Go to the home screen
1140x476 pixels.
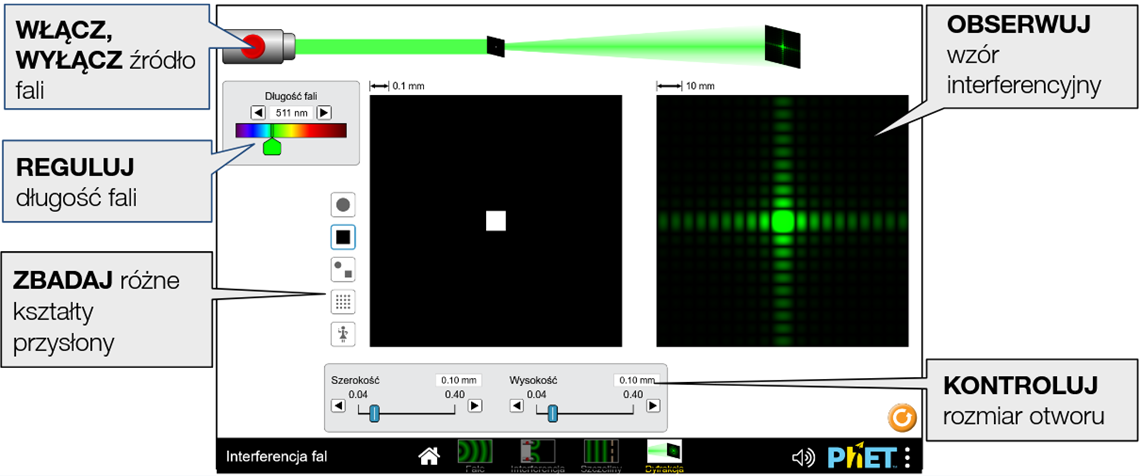(x=429, y=457)
